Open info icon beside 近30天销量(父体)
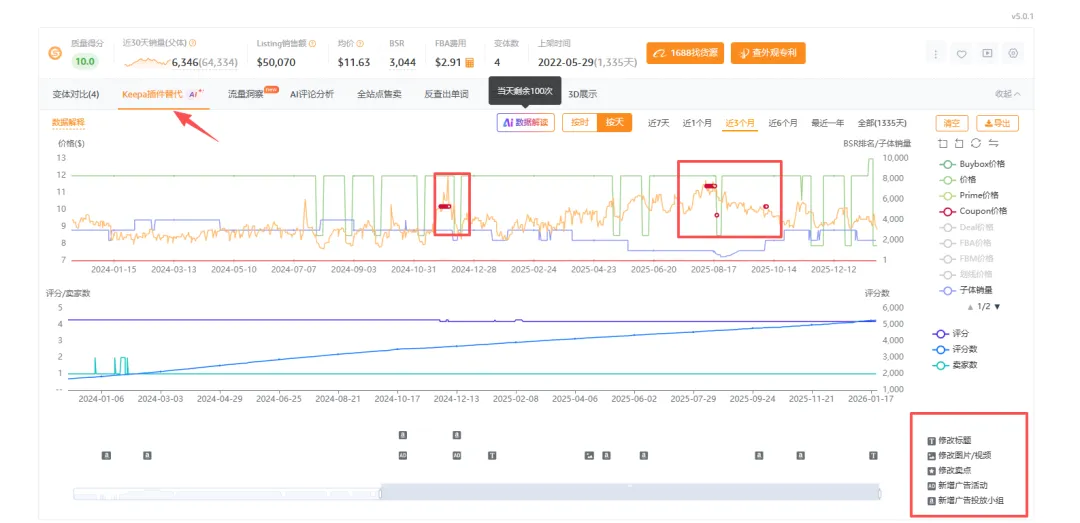Viewport: 1080px width, 523px height. (x=192, y=43)
